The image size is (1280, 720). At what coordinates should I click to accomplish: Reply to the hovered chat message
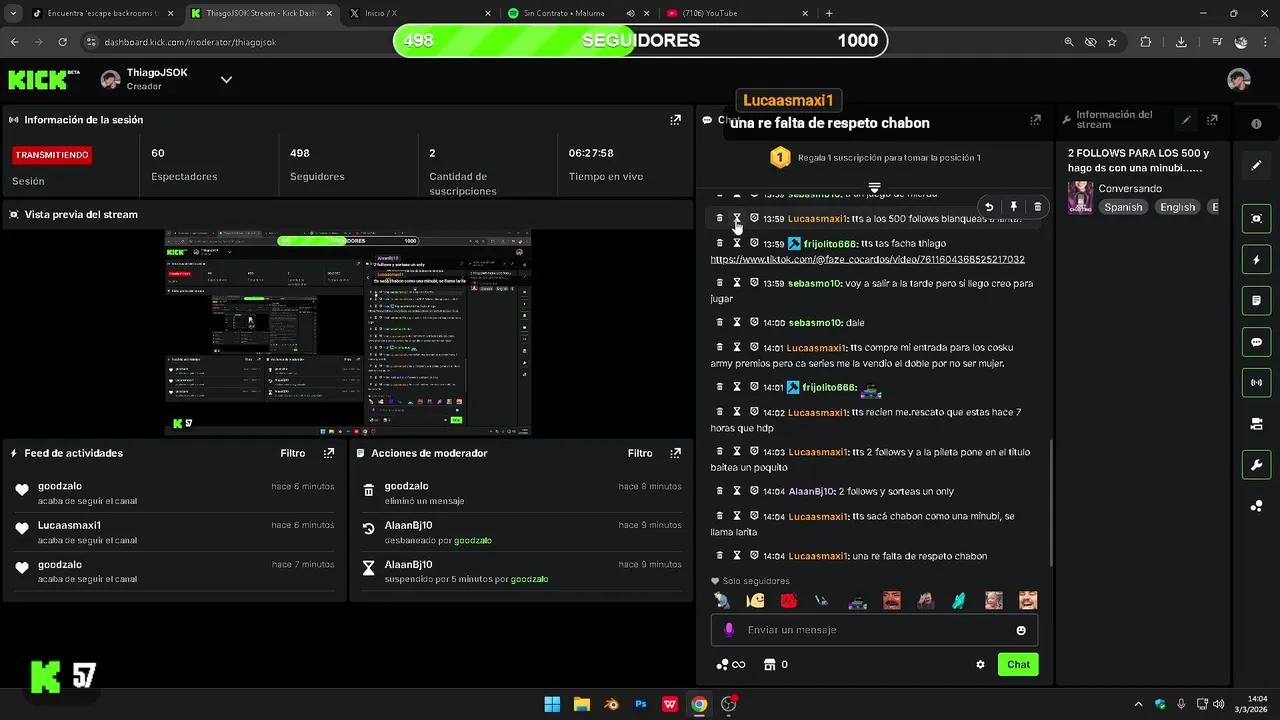pos(989,207)
